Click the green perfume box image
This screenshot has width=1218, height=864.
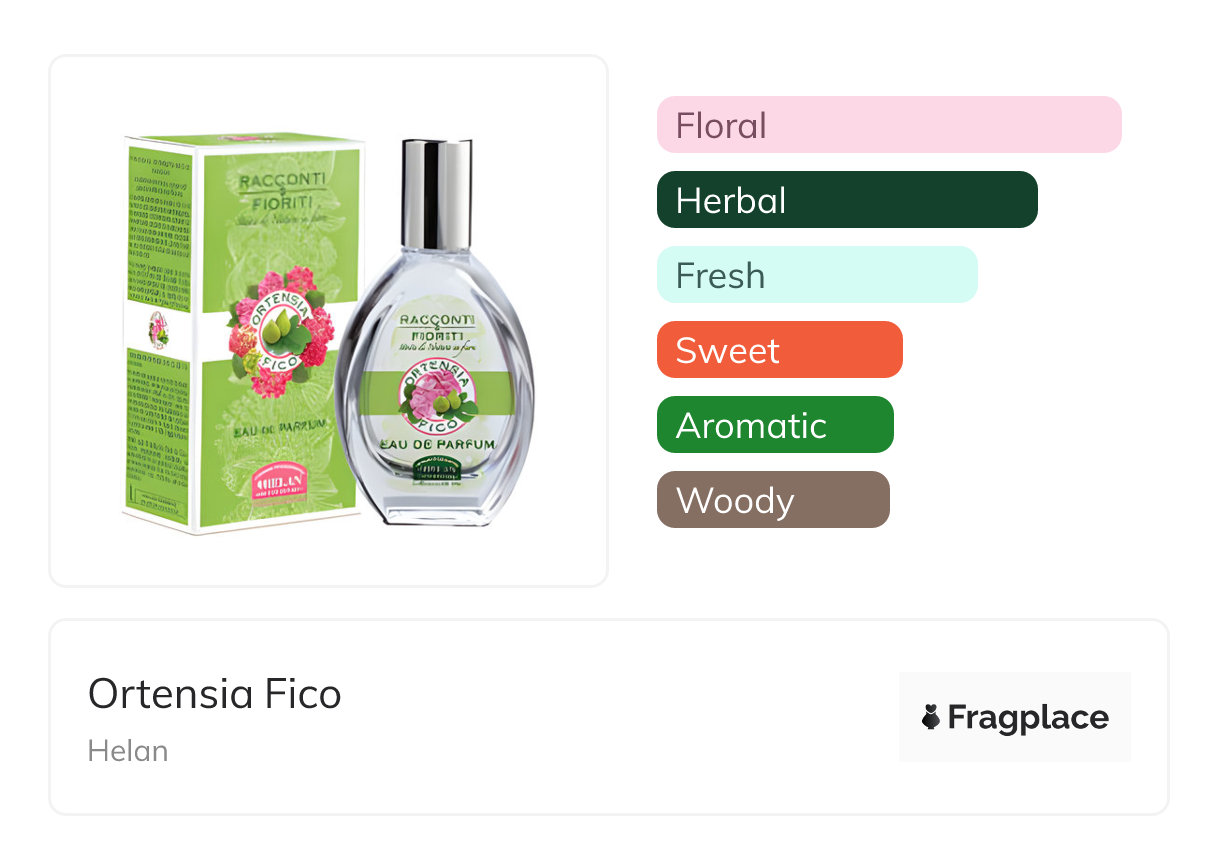coord(243,334)
